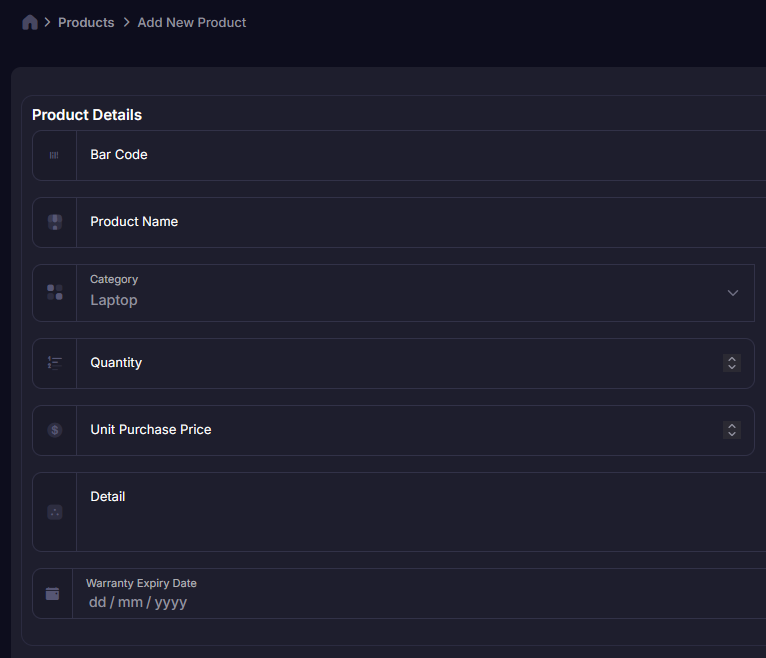The width and height of the screenshot is (766, 658).
Task: Click the icon beside the Detail field
Action: [55, 512]
